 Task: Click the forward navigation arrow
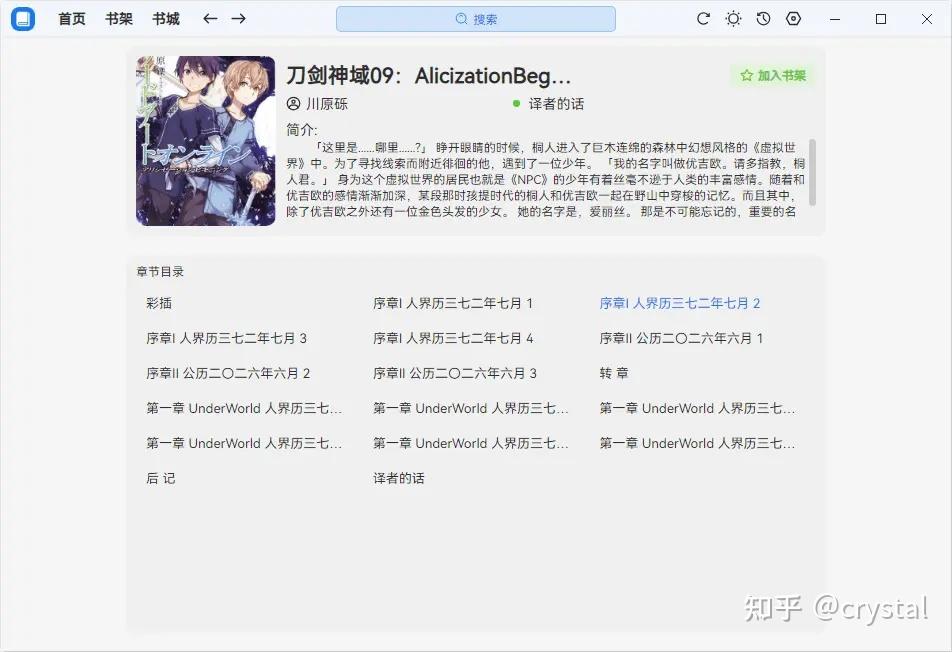tap(240, 18)
